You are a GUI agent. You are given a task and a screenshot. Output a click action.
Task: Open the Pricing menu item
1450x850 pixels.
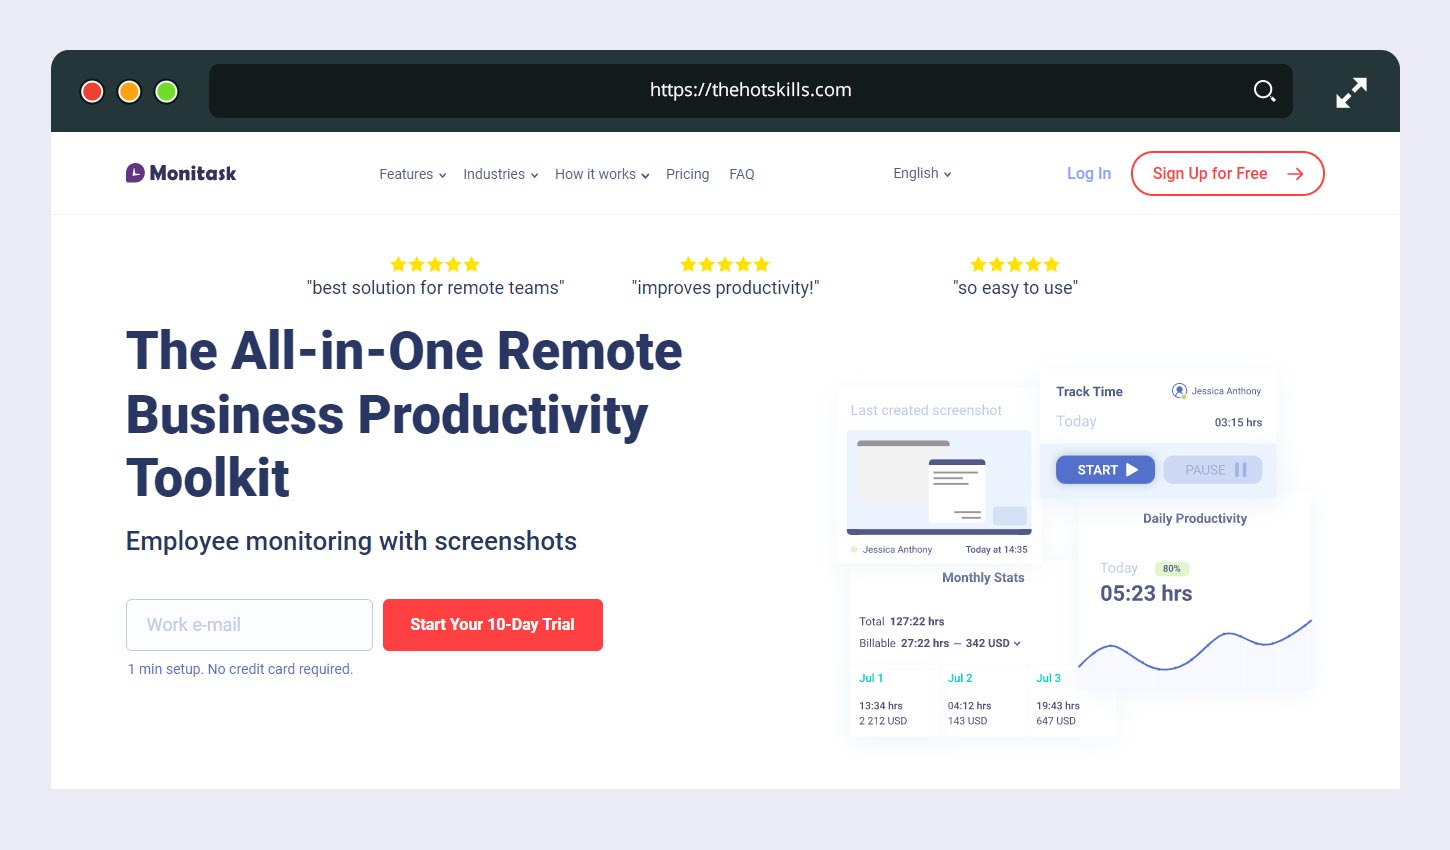pyautogui.click(x=687, y=174)
